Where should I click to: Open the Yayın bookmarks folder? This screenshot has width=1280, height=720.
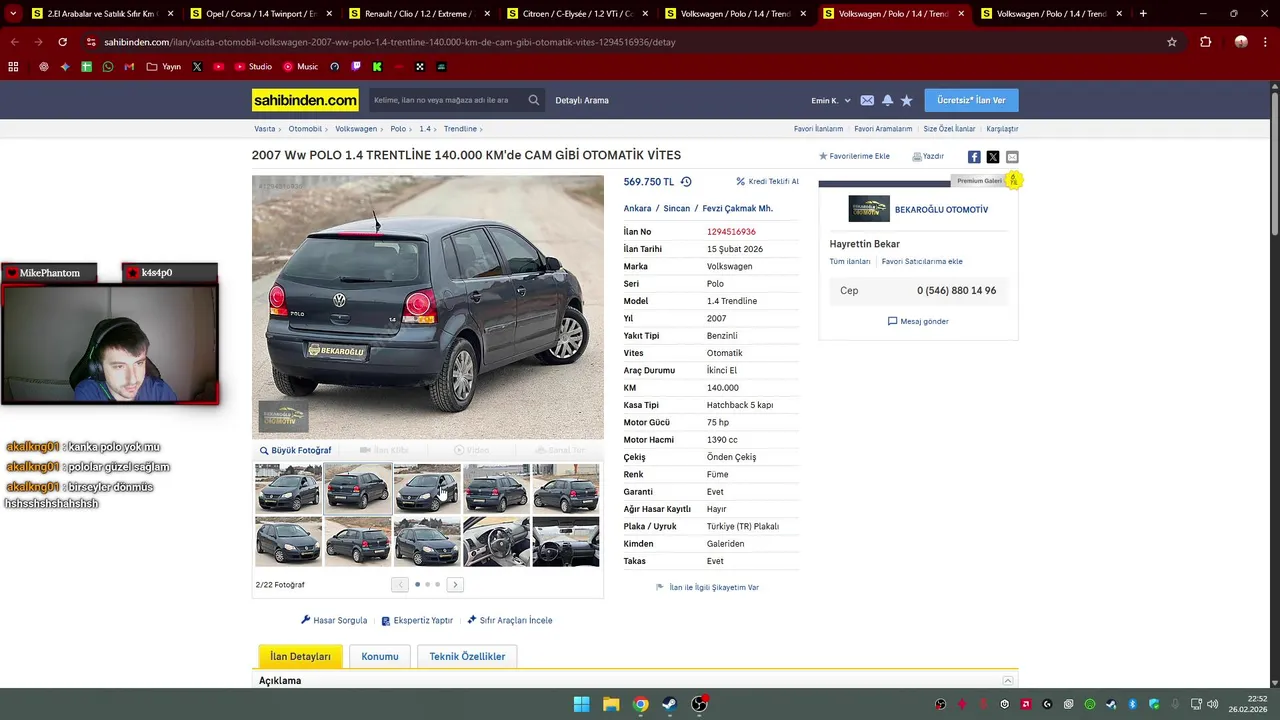(x=163, y=67)
